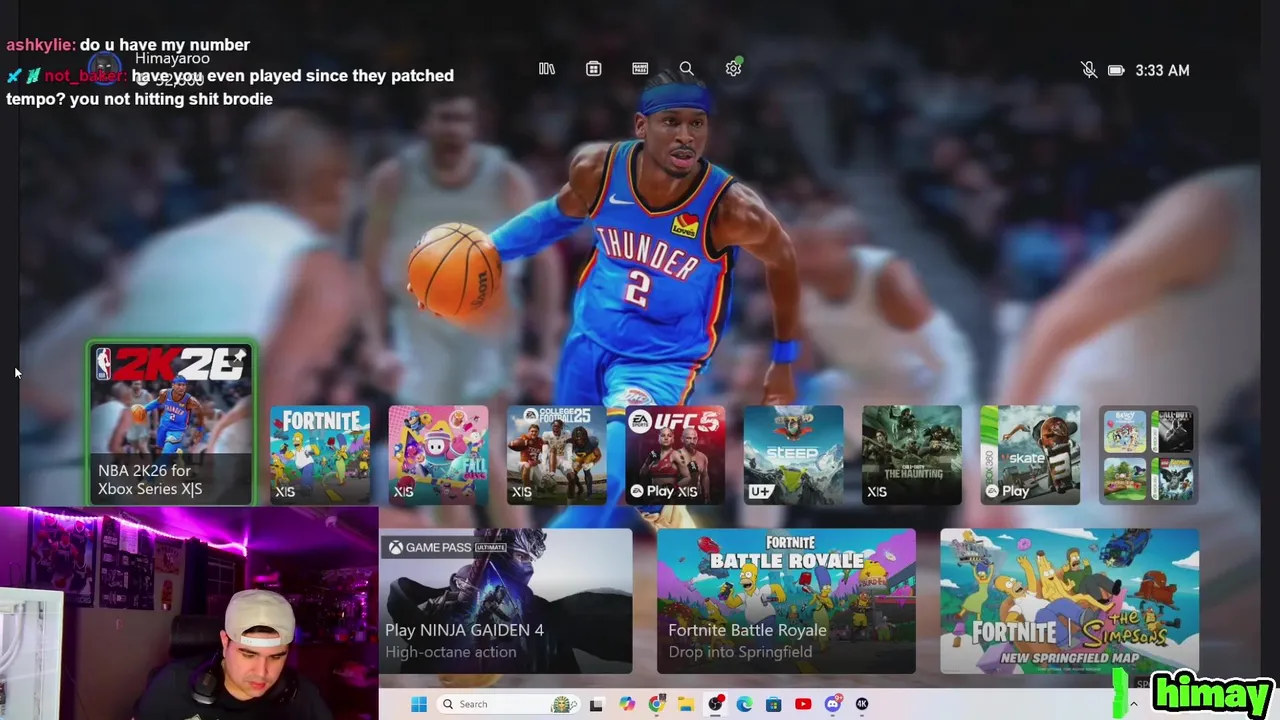Open the 4K capture app taskbar icon
Image resolution: width=1280 pixels, height=720 pixels.
[x=862, y=704]
